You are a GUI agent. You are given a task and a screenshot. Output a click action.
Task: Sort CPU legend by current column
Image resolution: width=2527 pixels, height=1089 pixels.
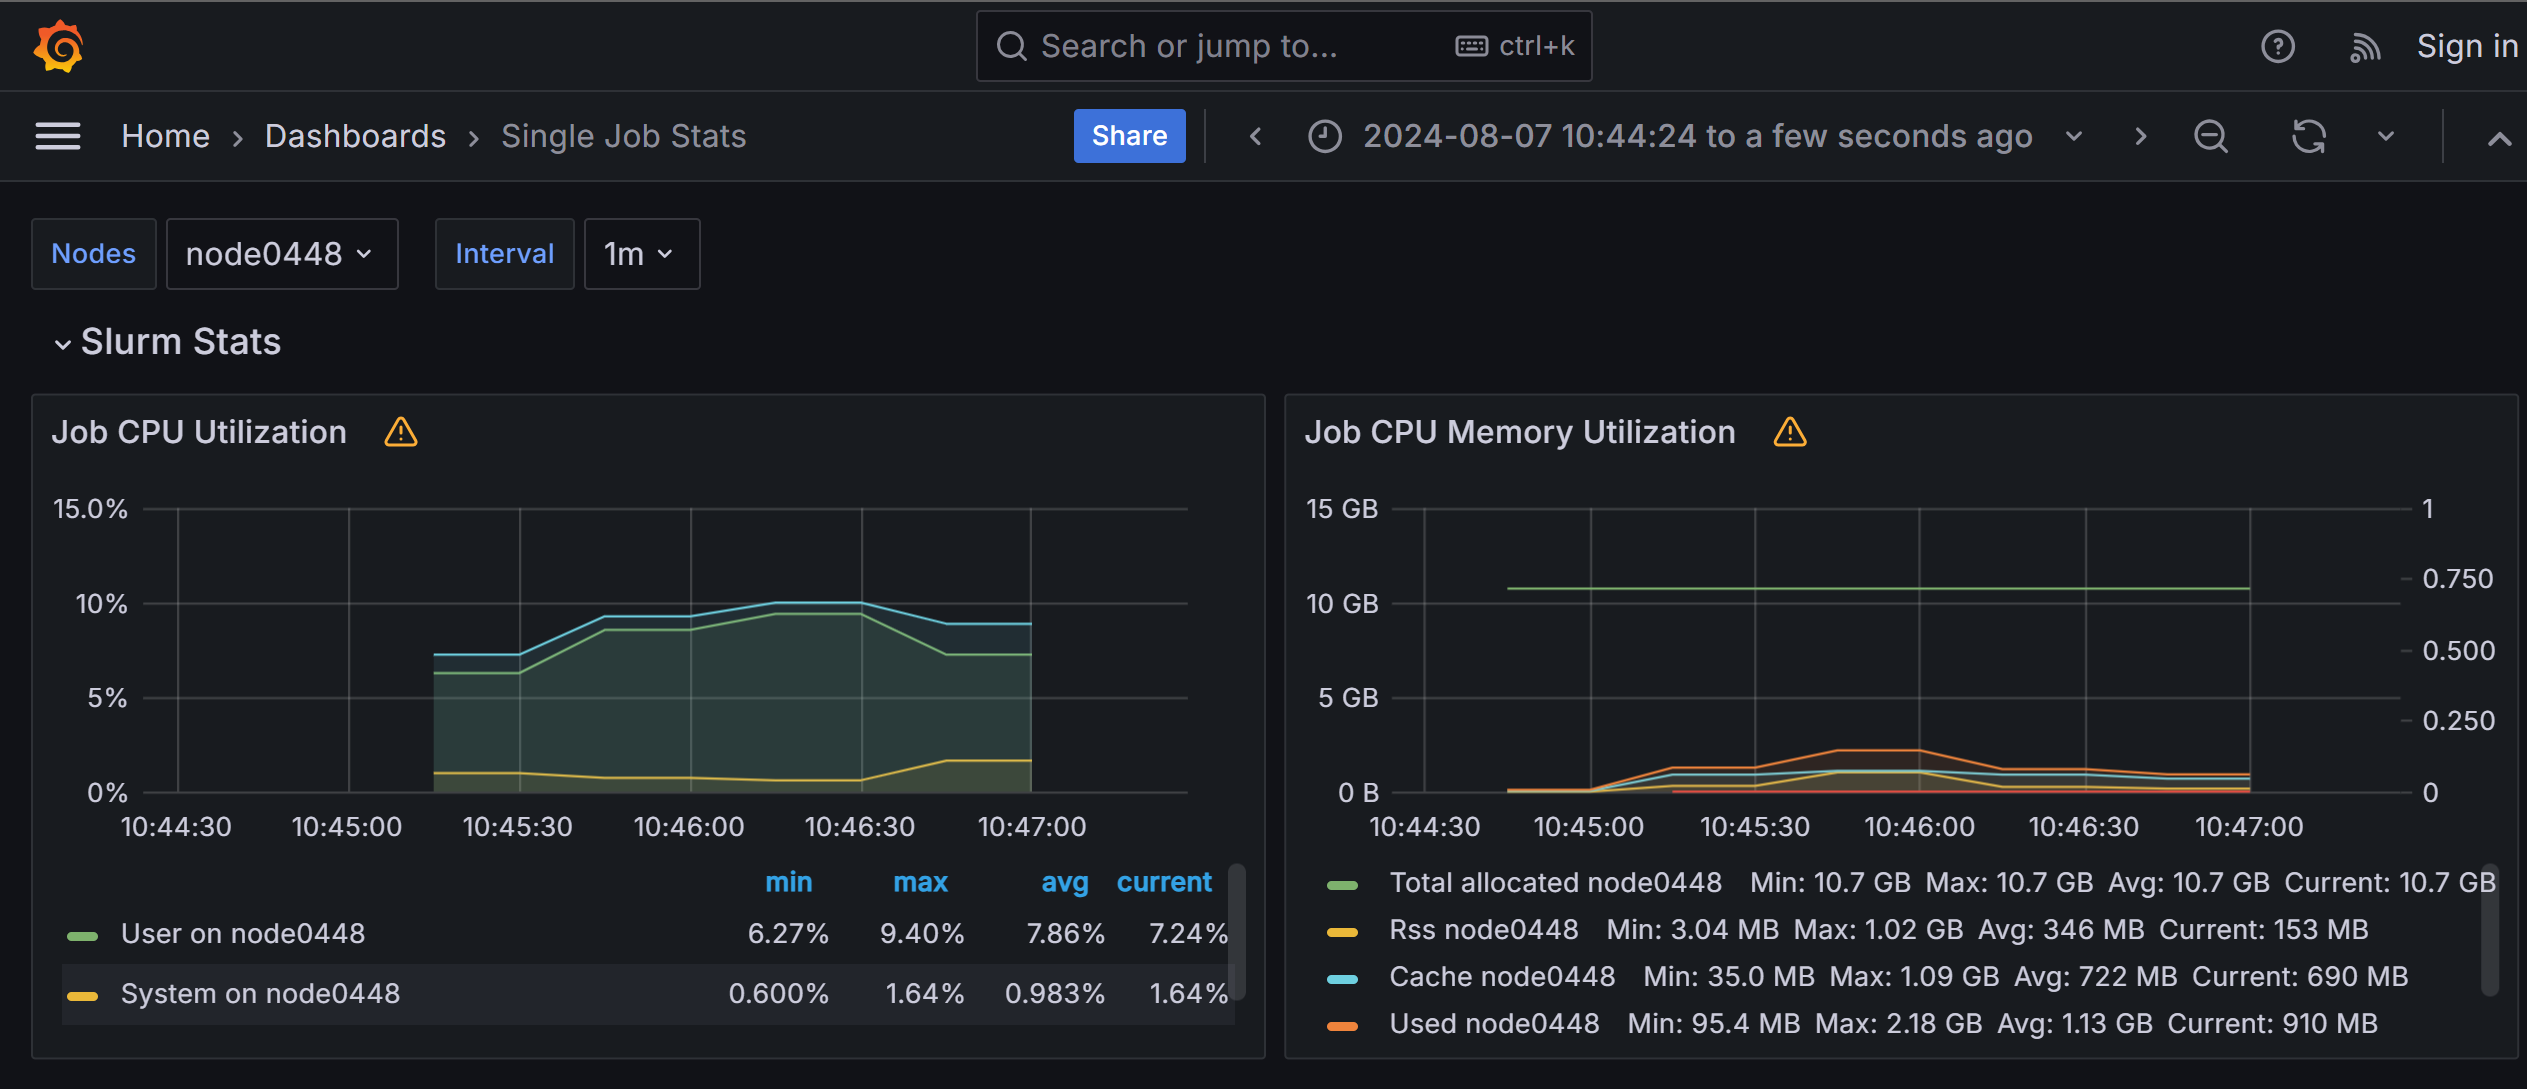coord(1164,882)
